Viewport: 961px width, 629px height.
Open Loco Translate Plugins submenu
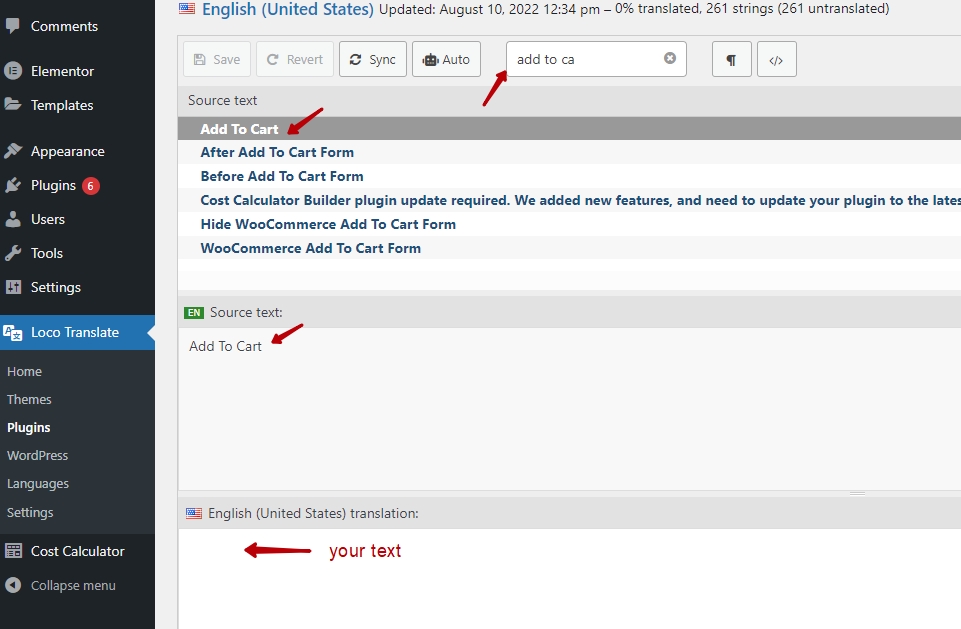[29, 427]
